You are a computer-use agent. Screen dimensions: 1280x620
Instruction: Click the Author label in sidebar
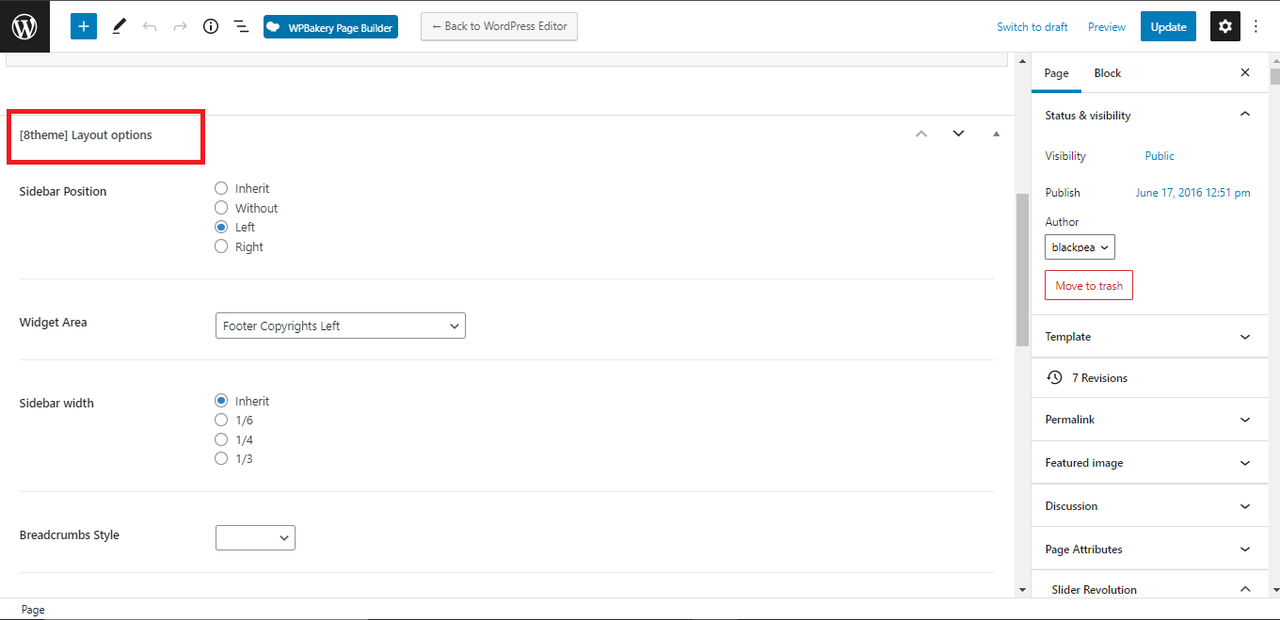point(1062,222)
